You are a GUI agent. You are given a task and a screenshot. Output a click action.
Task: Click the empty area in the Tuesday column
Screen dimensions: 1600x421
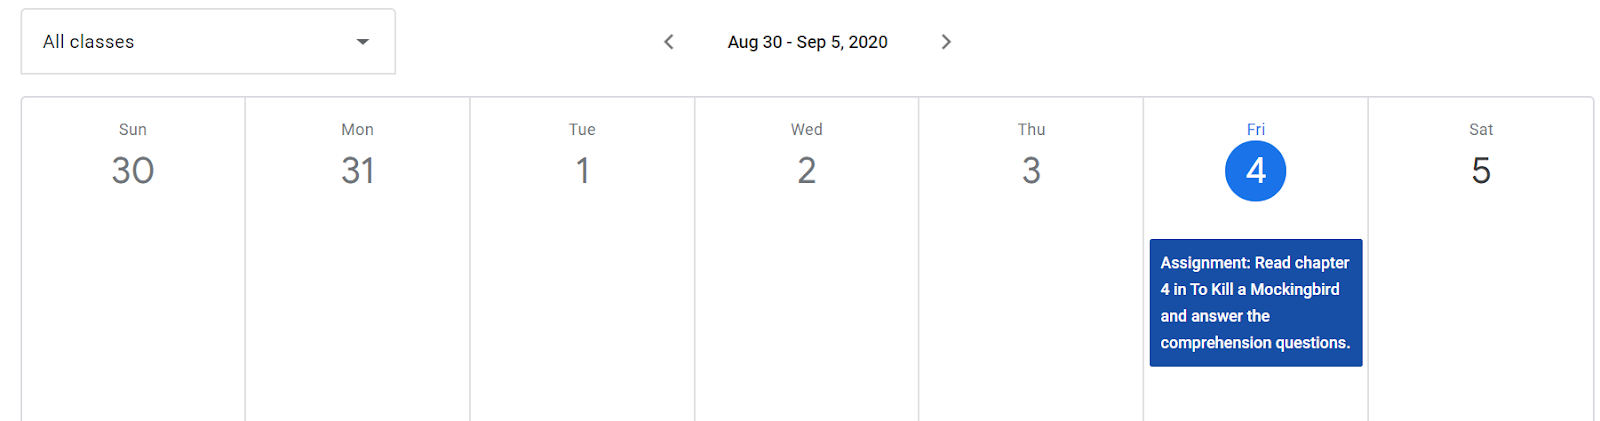(582, 310)
